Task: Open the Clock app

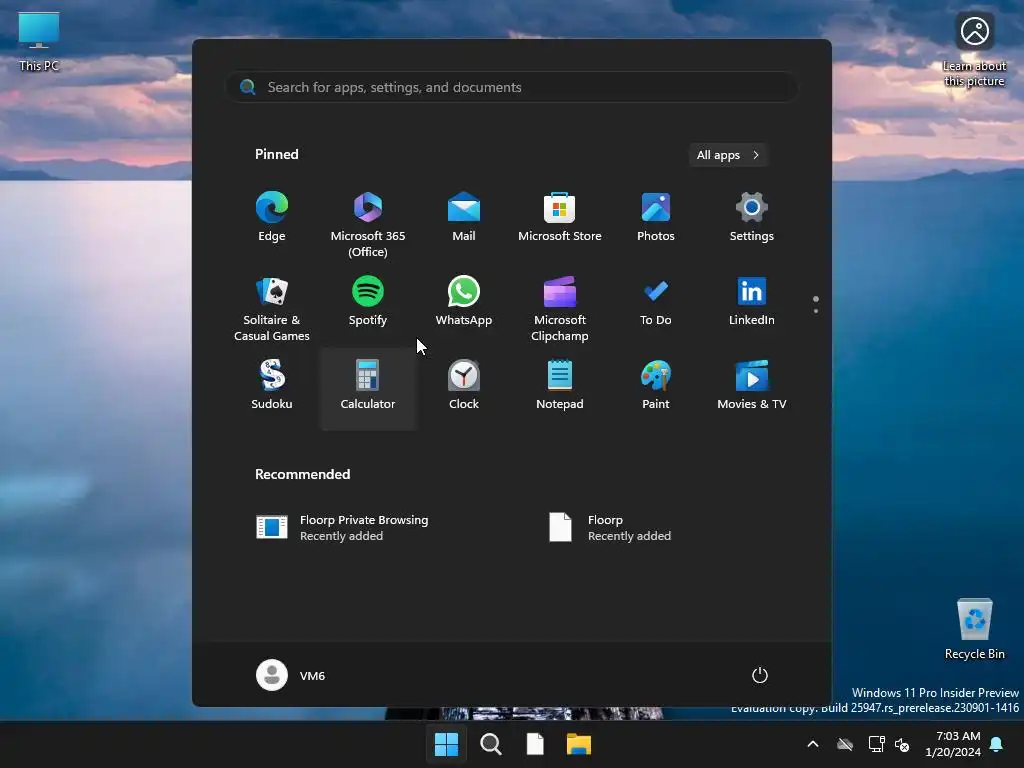Action: click(464, 385)
